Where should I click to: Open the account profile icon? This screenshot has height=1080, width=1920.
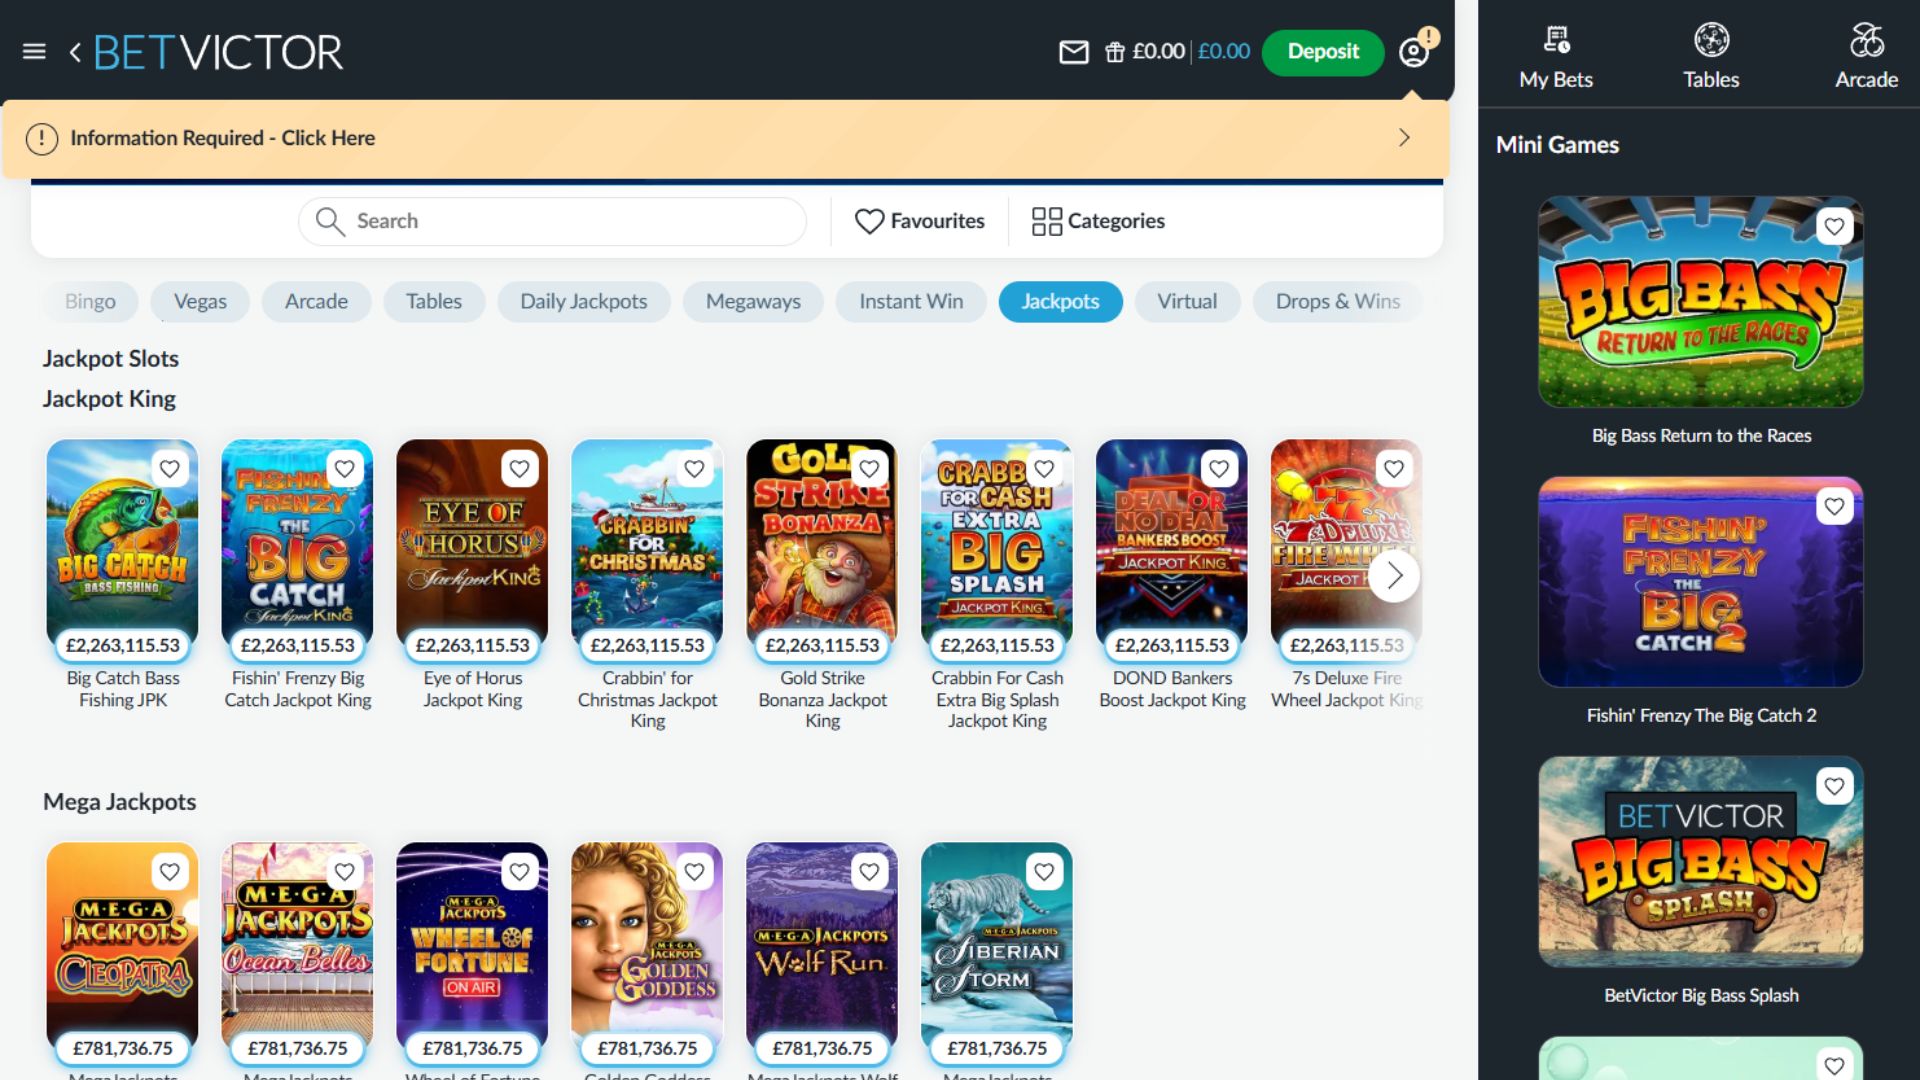tap(1414, 52)
